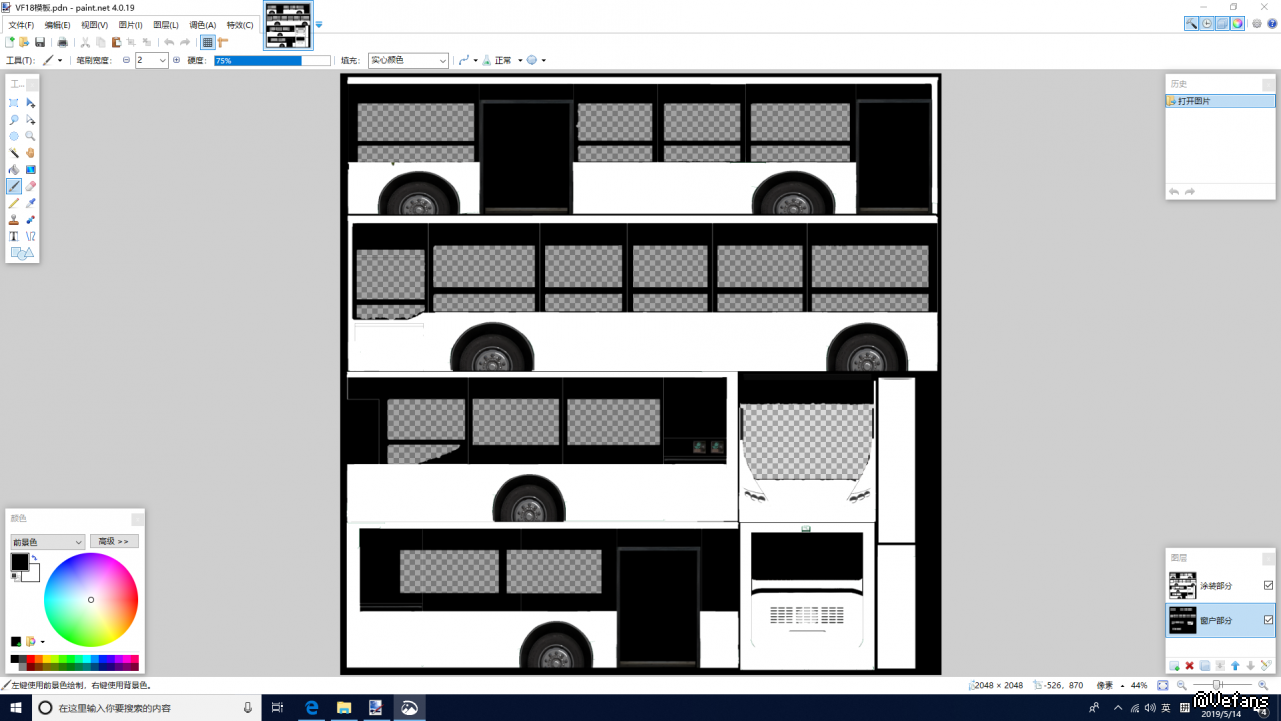Click the 高级 >> button

pyautogui.click(x=114, y=542)
